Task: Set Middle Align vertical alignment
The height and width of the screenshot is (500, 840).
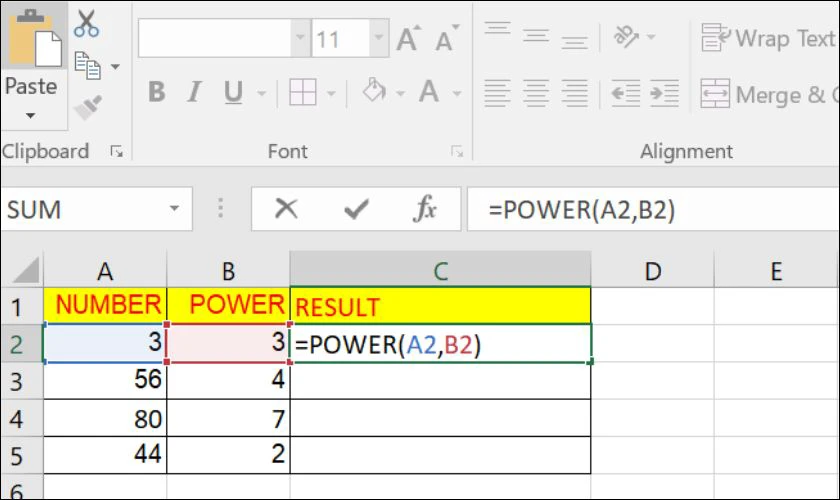Action: tap(536, 35)
